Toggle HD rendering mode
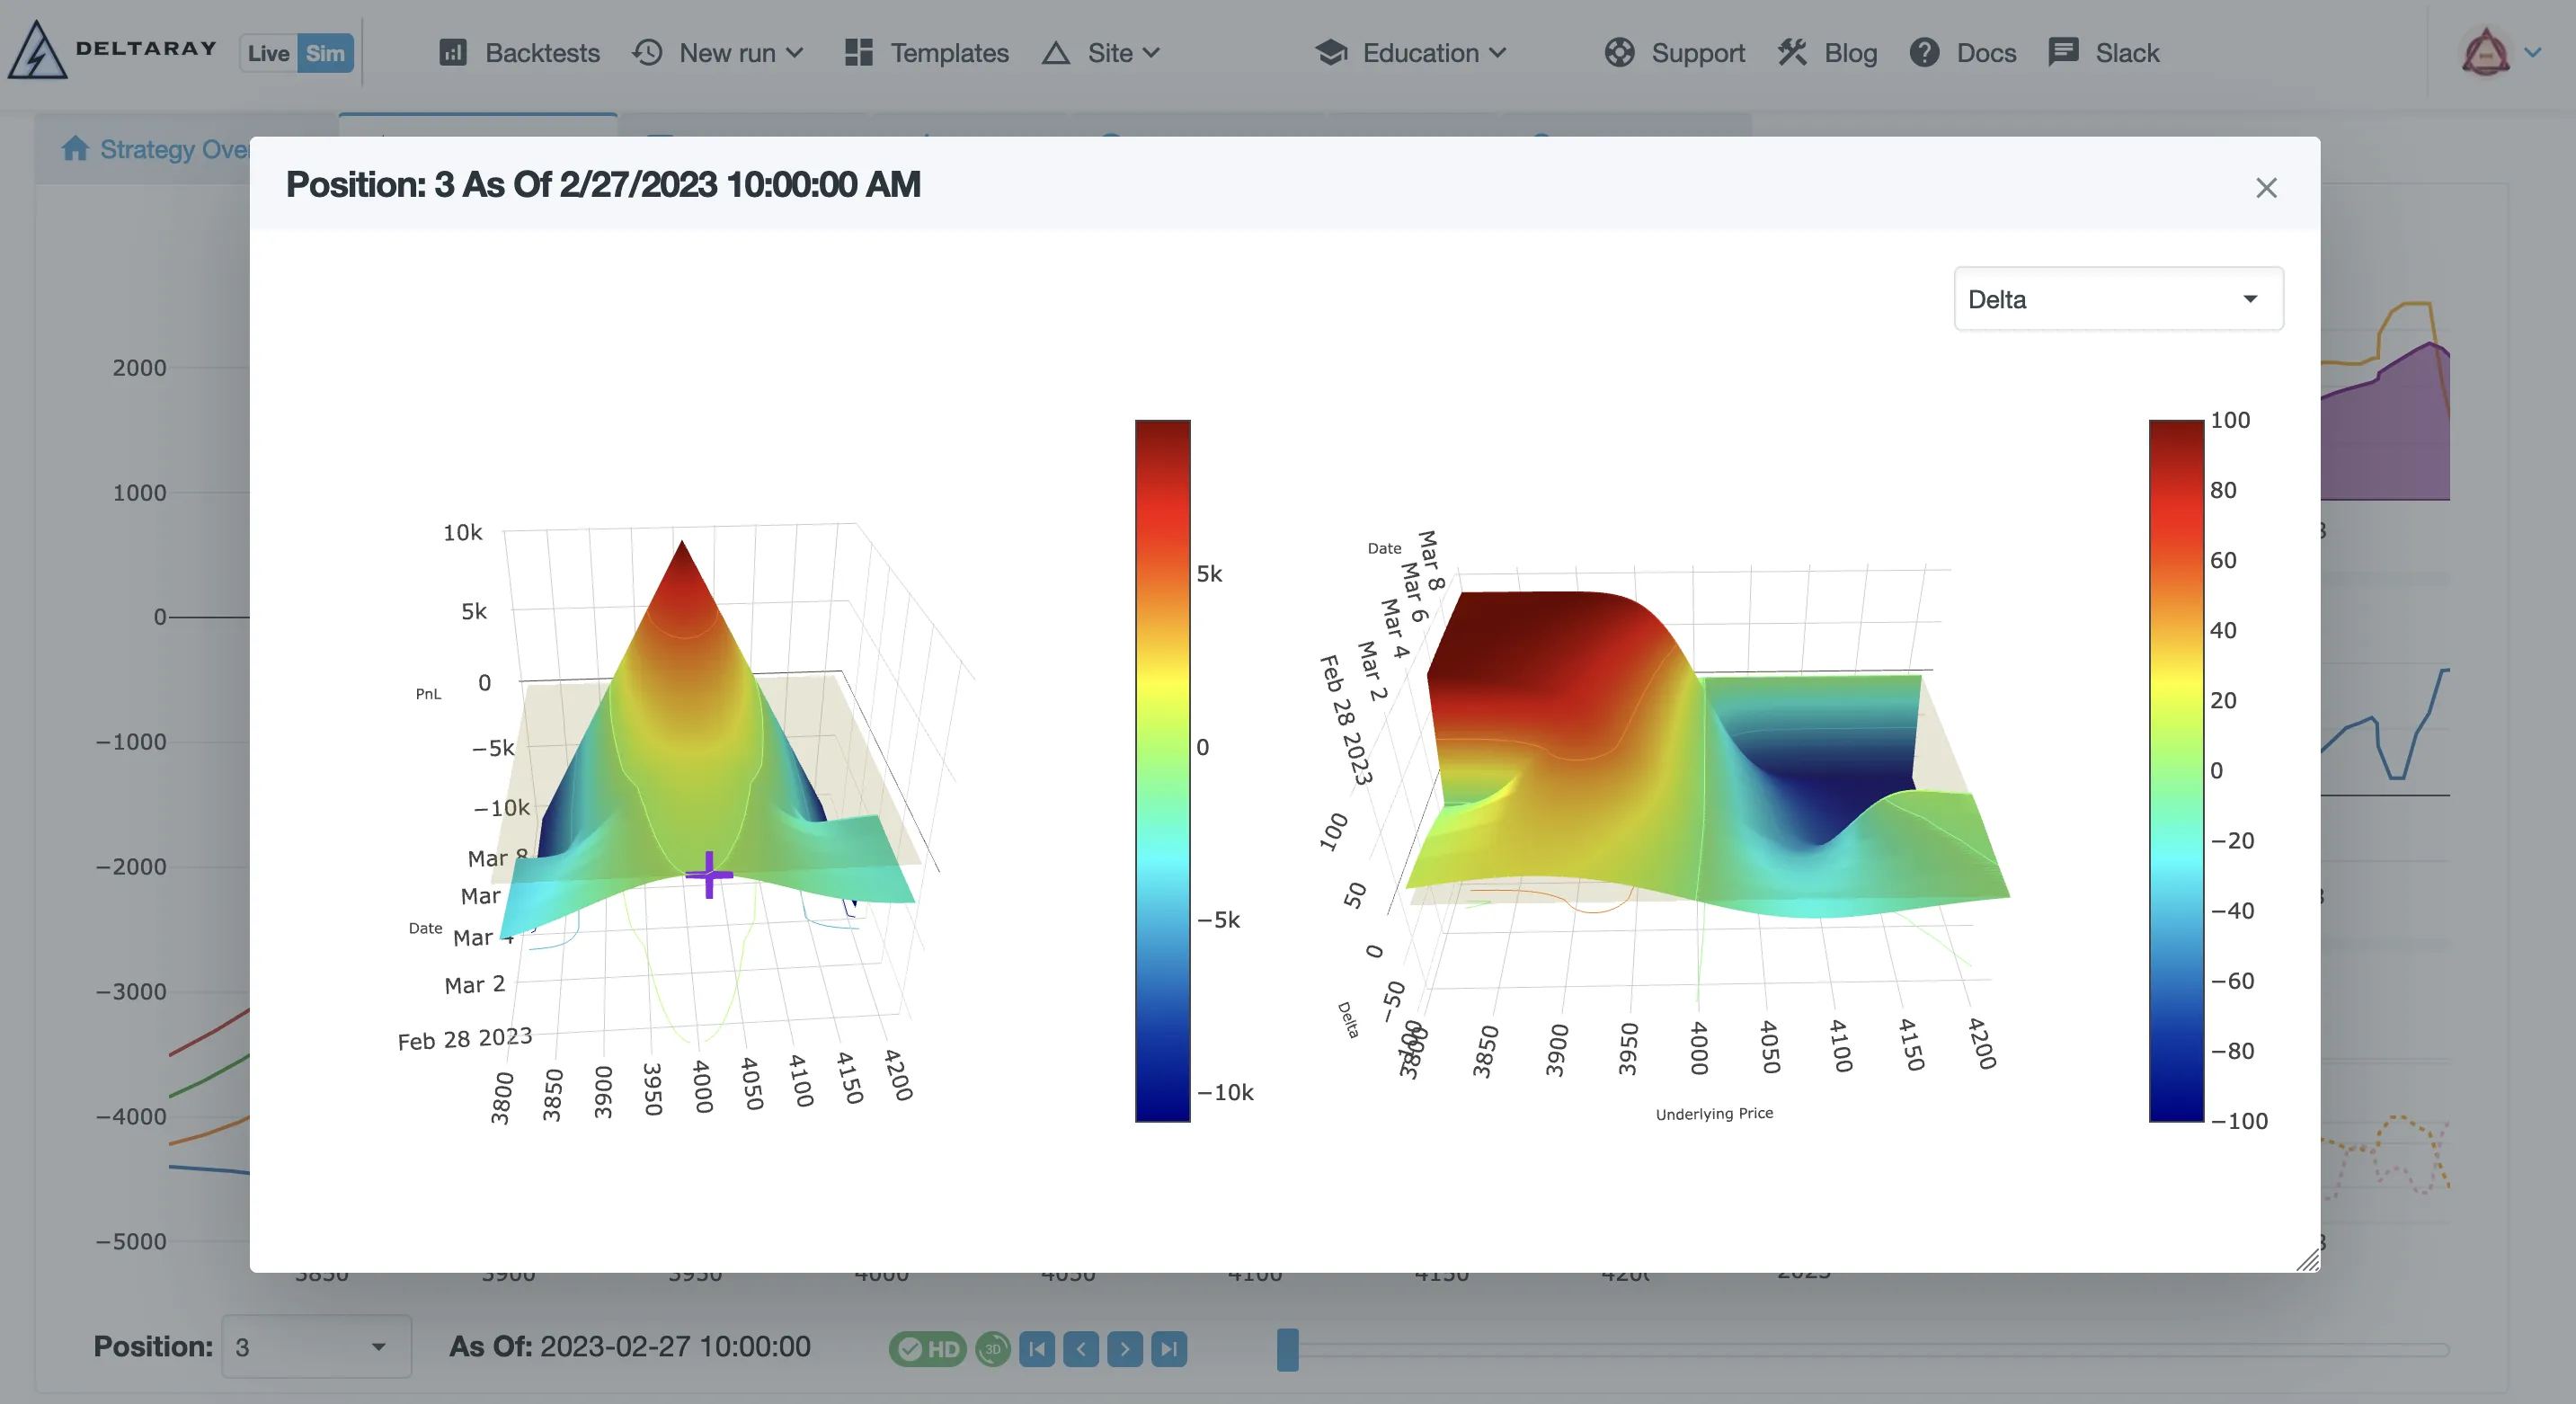The height and width of the screenshot is (1404, 2576). 928,1349
